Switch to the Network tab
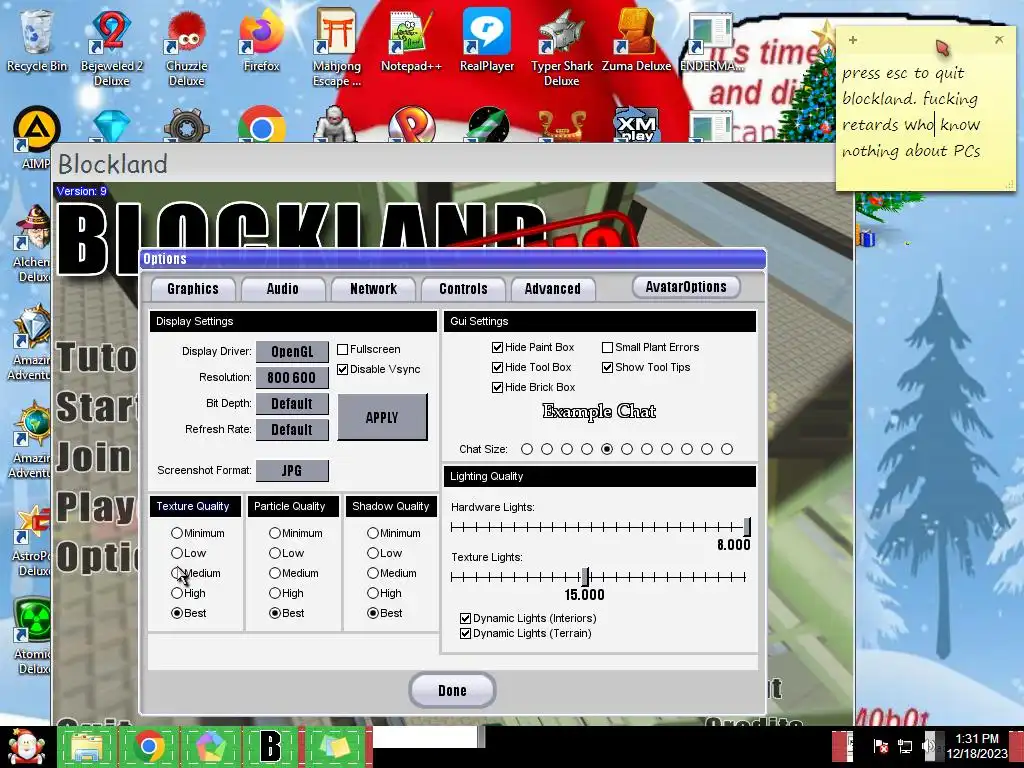 coord(374,289)
